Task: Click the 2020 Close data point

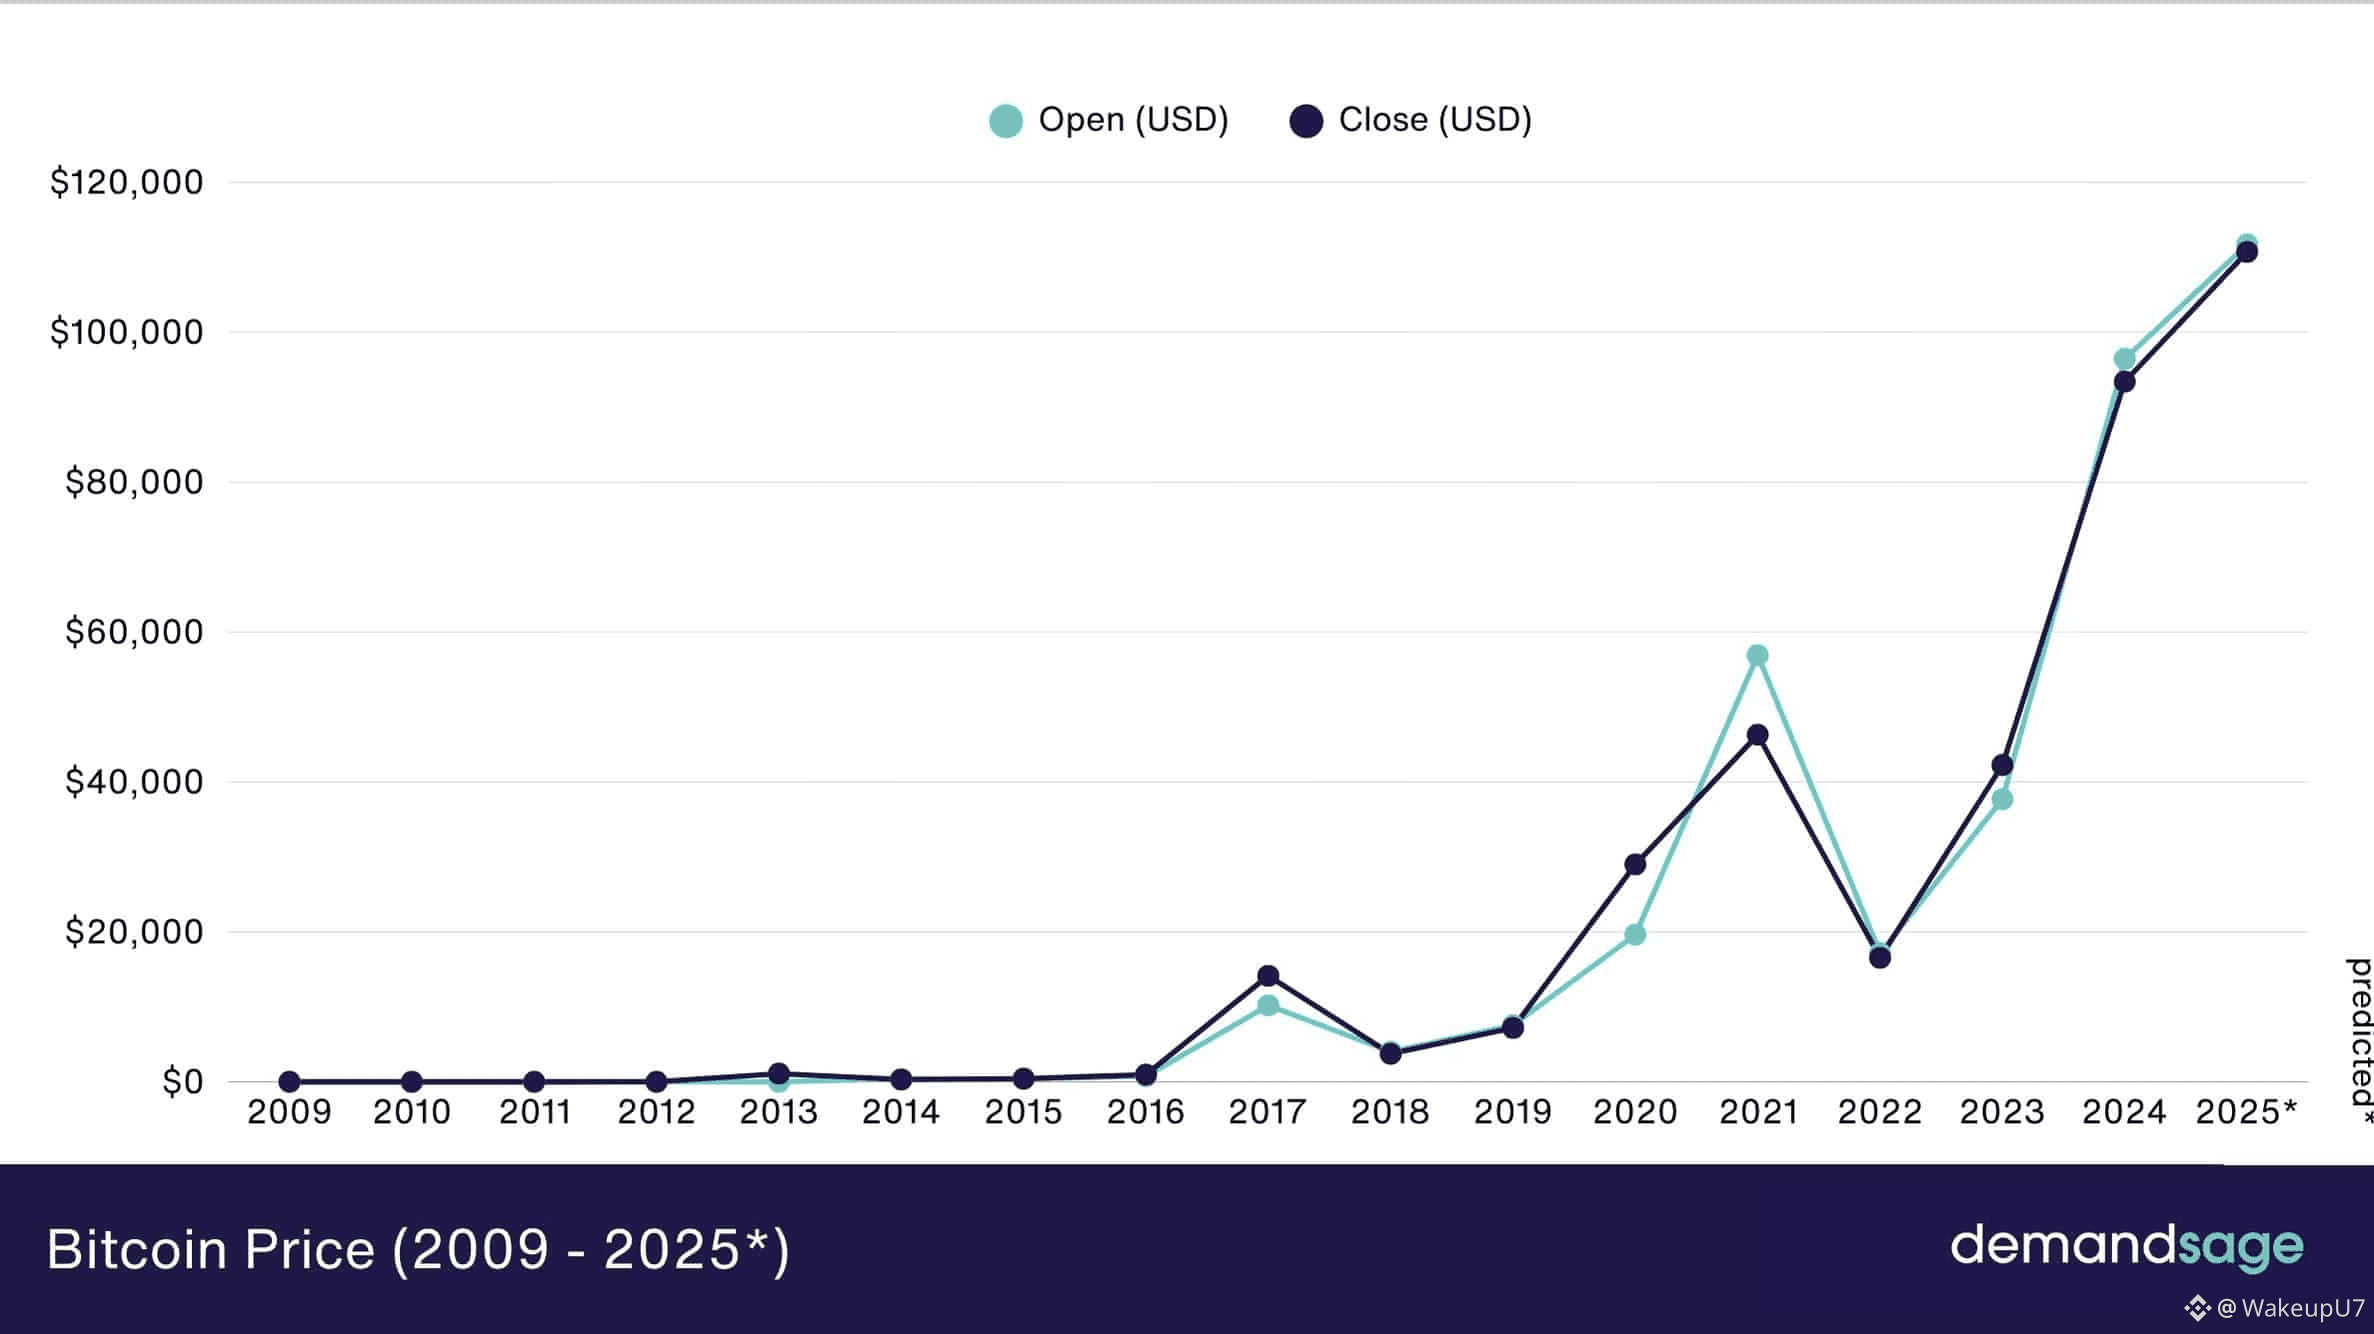Action: pos(1635,864)
